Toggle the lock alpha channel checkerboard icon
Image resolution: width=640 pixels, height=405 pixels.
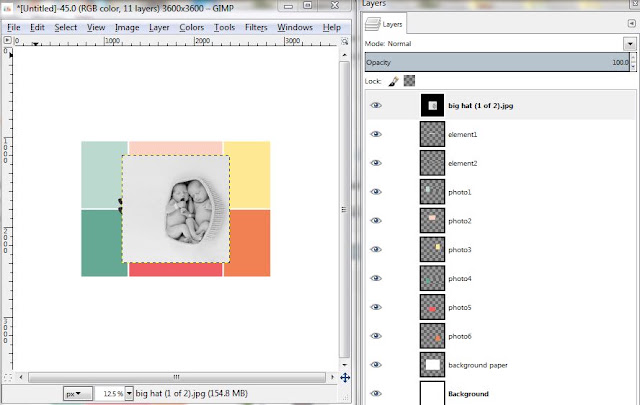click(x=409, y=81)
